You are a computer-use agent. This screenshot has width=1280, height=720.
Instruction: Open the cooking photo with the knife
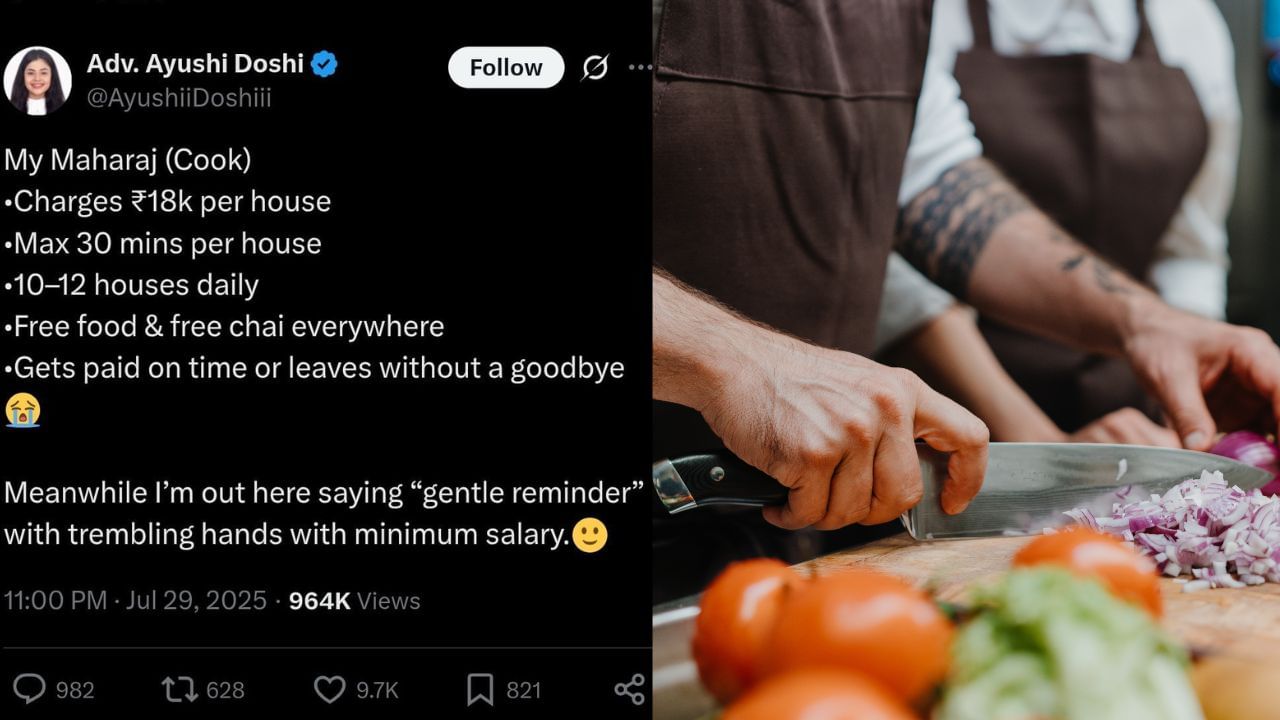[966, 360]
